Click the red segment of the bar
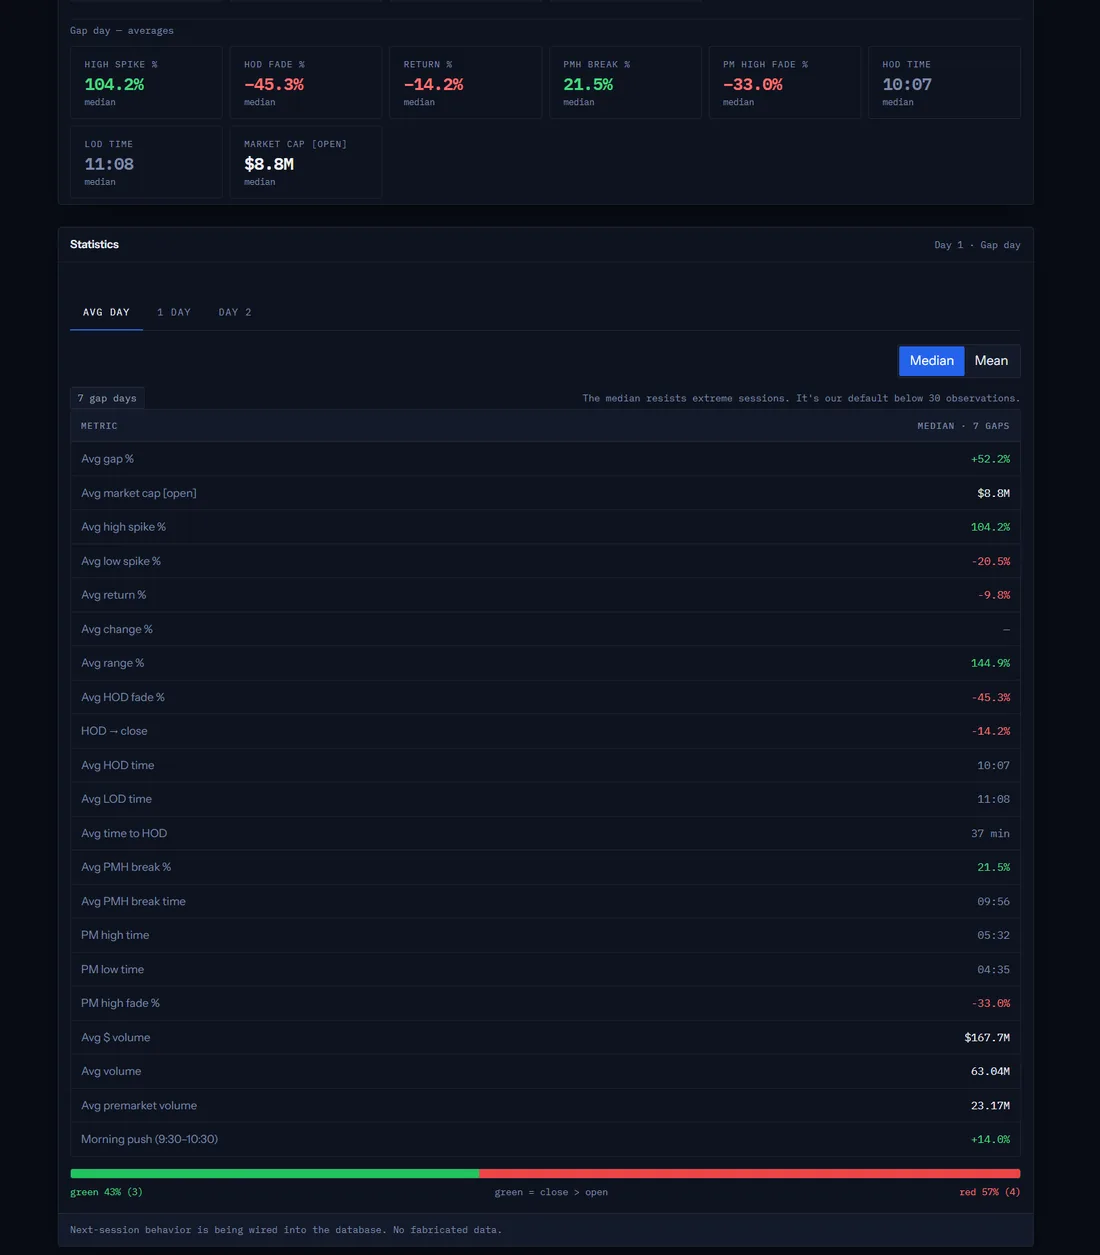The width and height of the screenshot is (1100, 1255). 750,1174
